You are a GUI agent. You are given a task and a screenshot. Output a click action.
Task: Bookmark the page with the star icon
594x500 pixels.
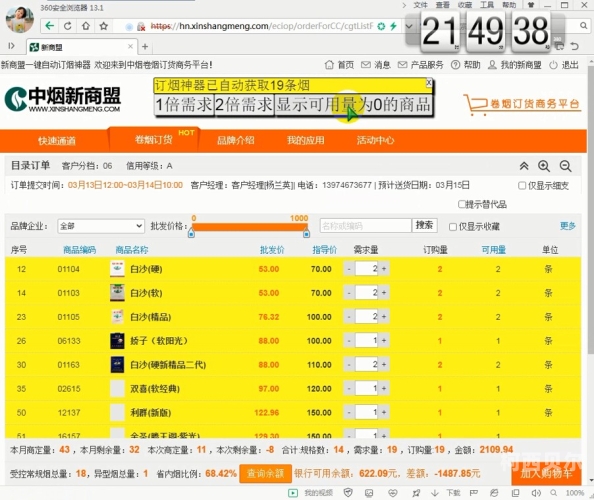pyautogui.click(x=103, y=26)
